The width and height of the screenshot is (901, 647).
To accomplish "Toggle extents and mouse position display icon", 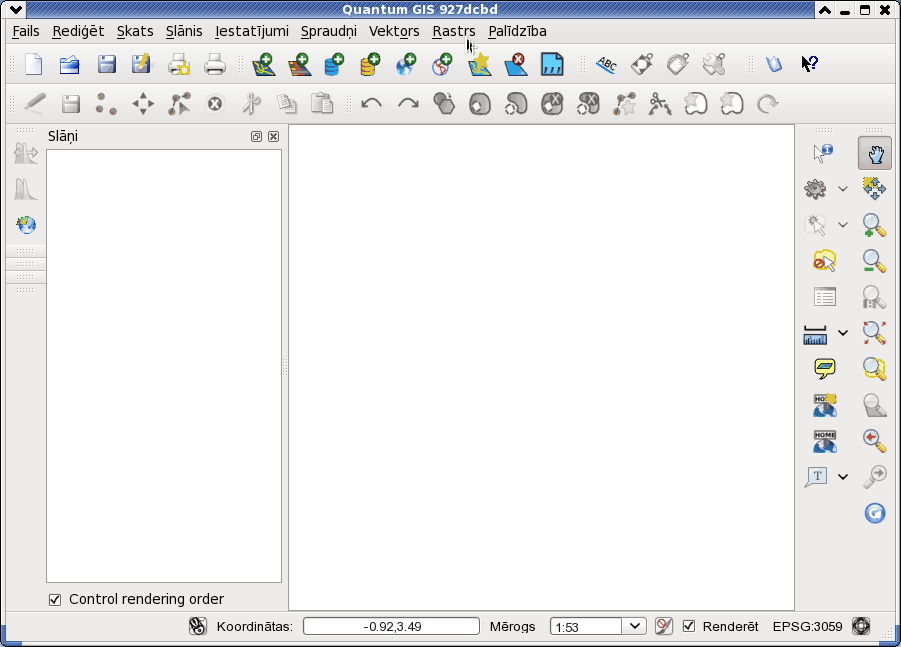I will pos(198,626).
